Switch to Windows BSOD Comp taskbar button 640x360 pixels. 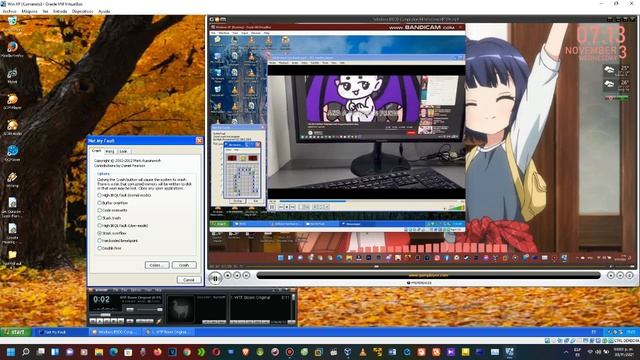coord(116,332)
